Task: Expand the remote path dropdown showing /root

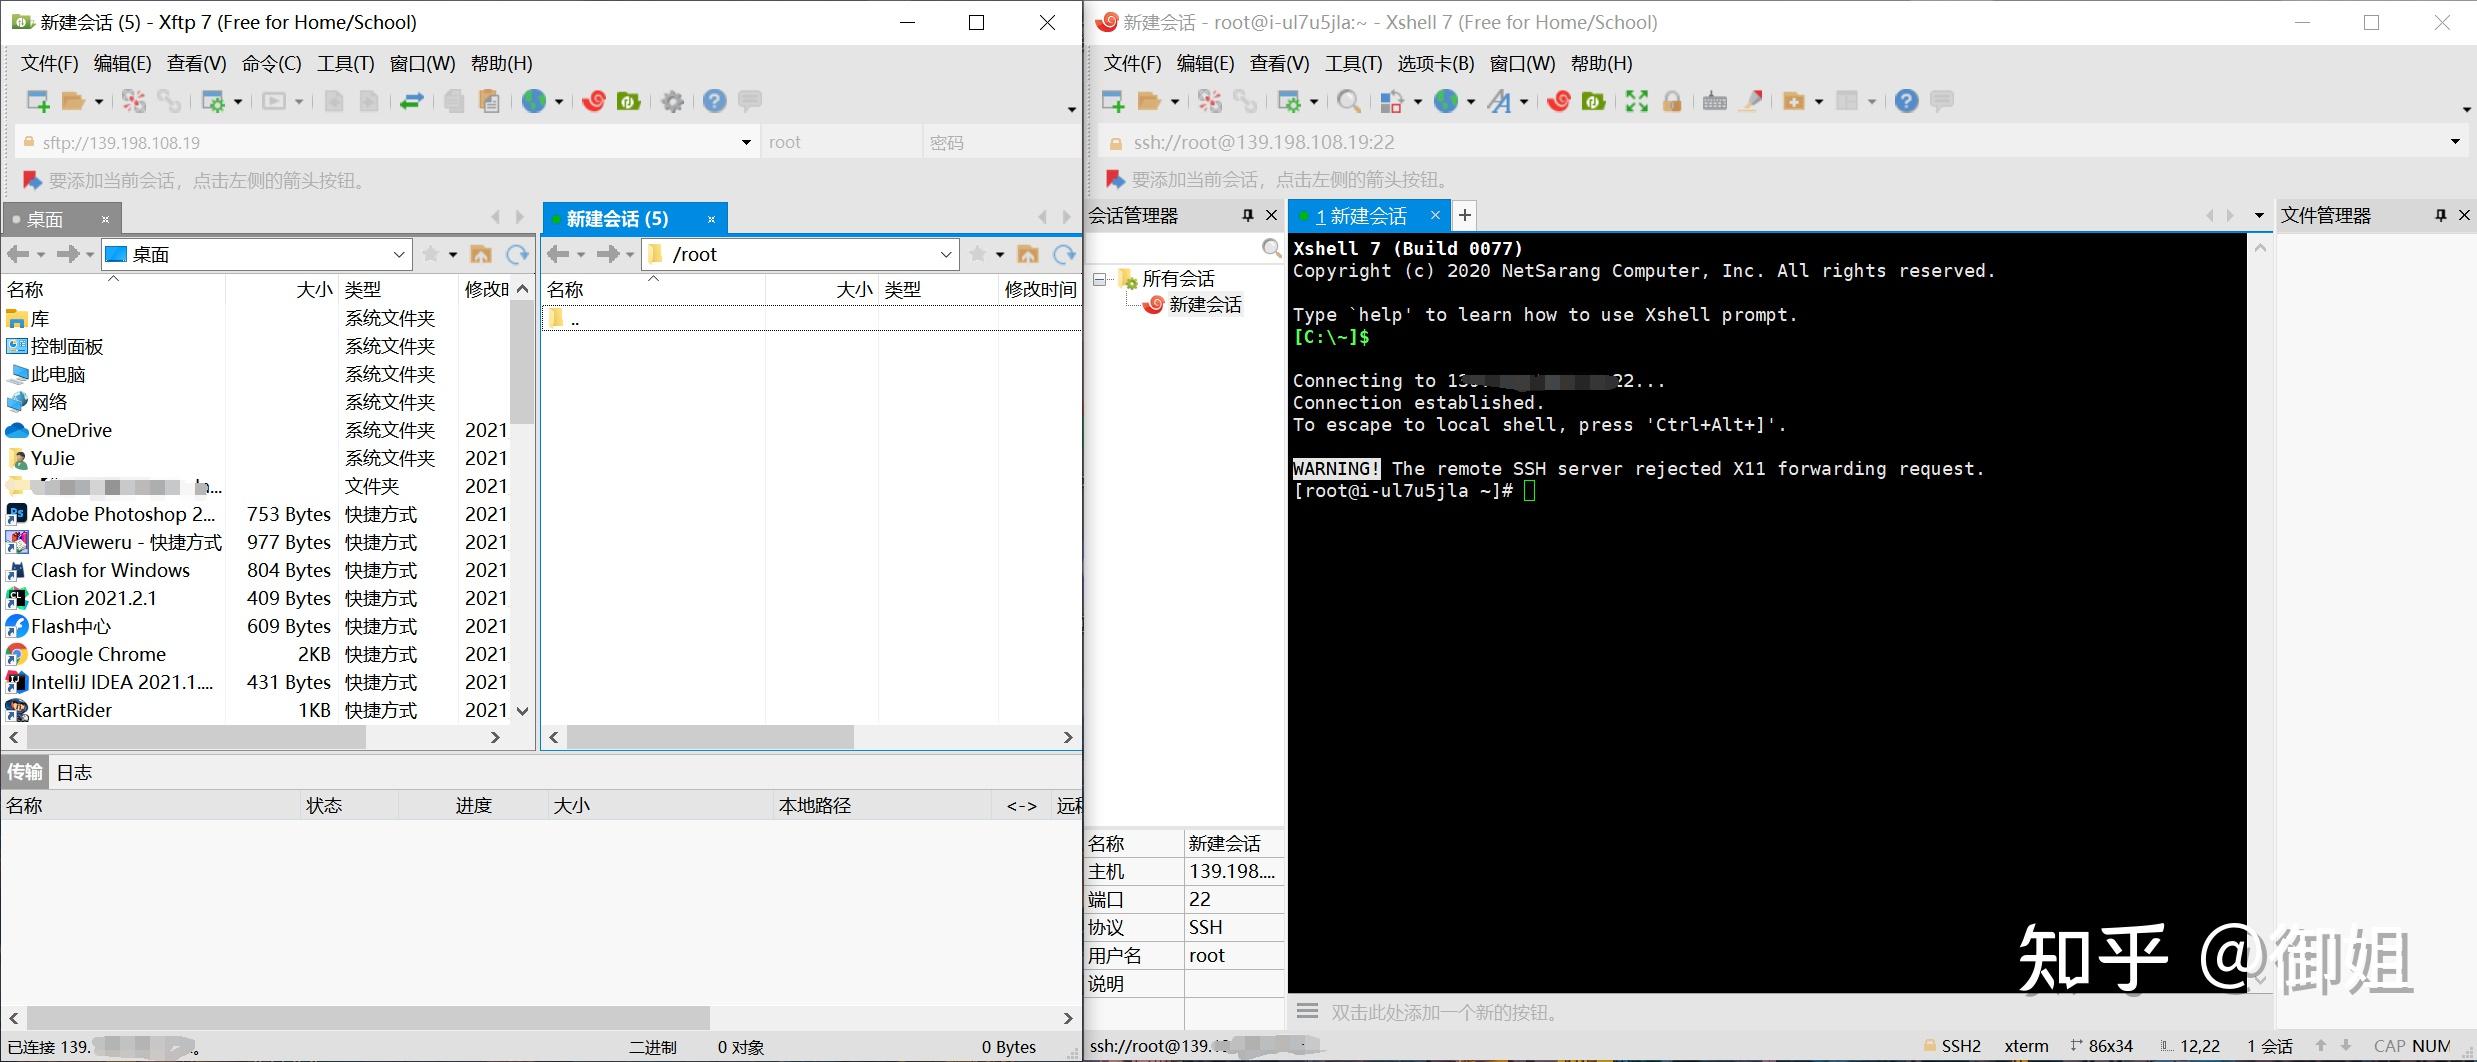Action: pos(945,254)
